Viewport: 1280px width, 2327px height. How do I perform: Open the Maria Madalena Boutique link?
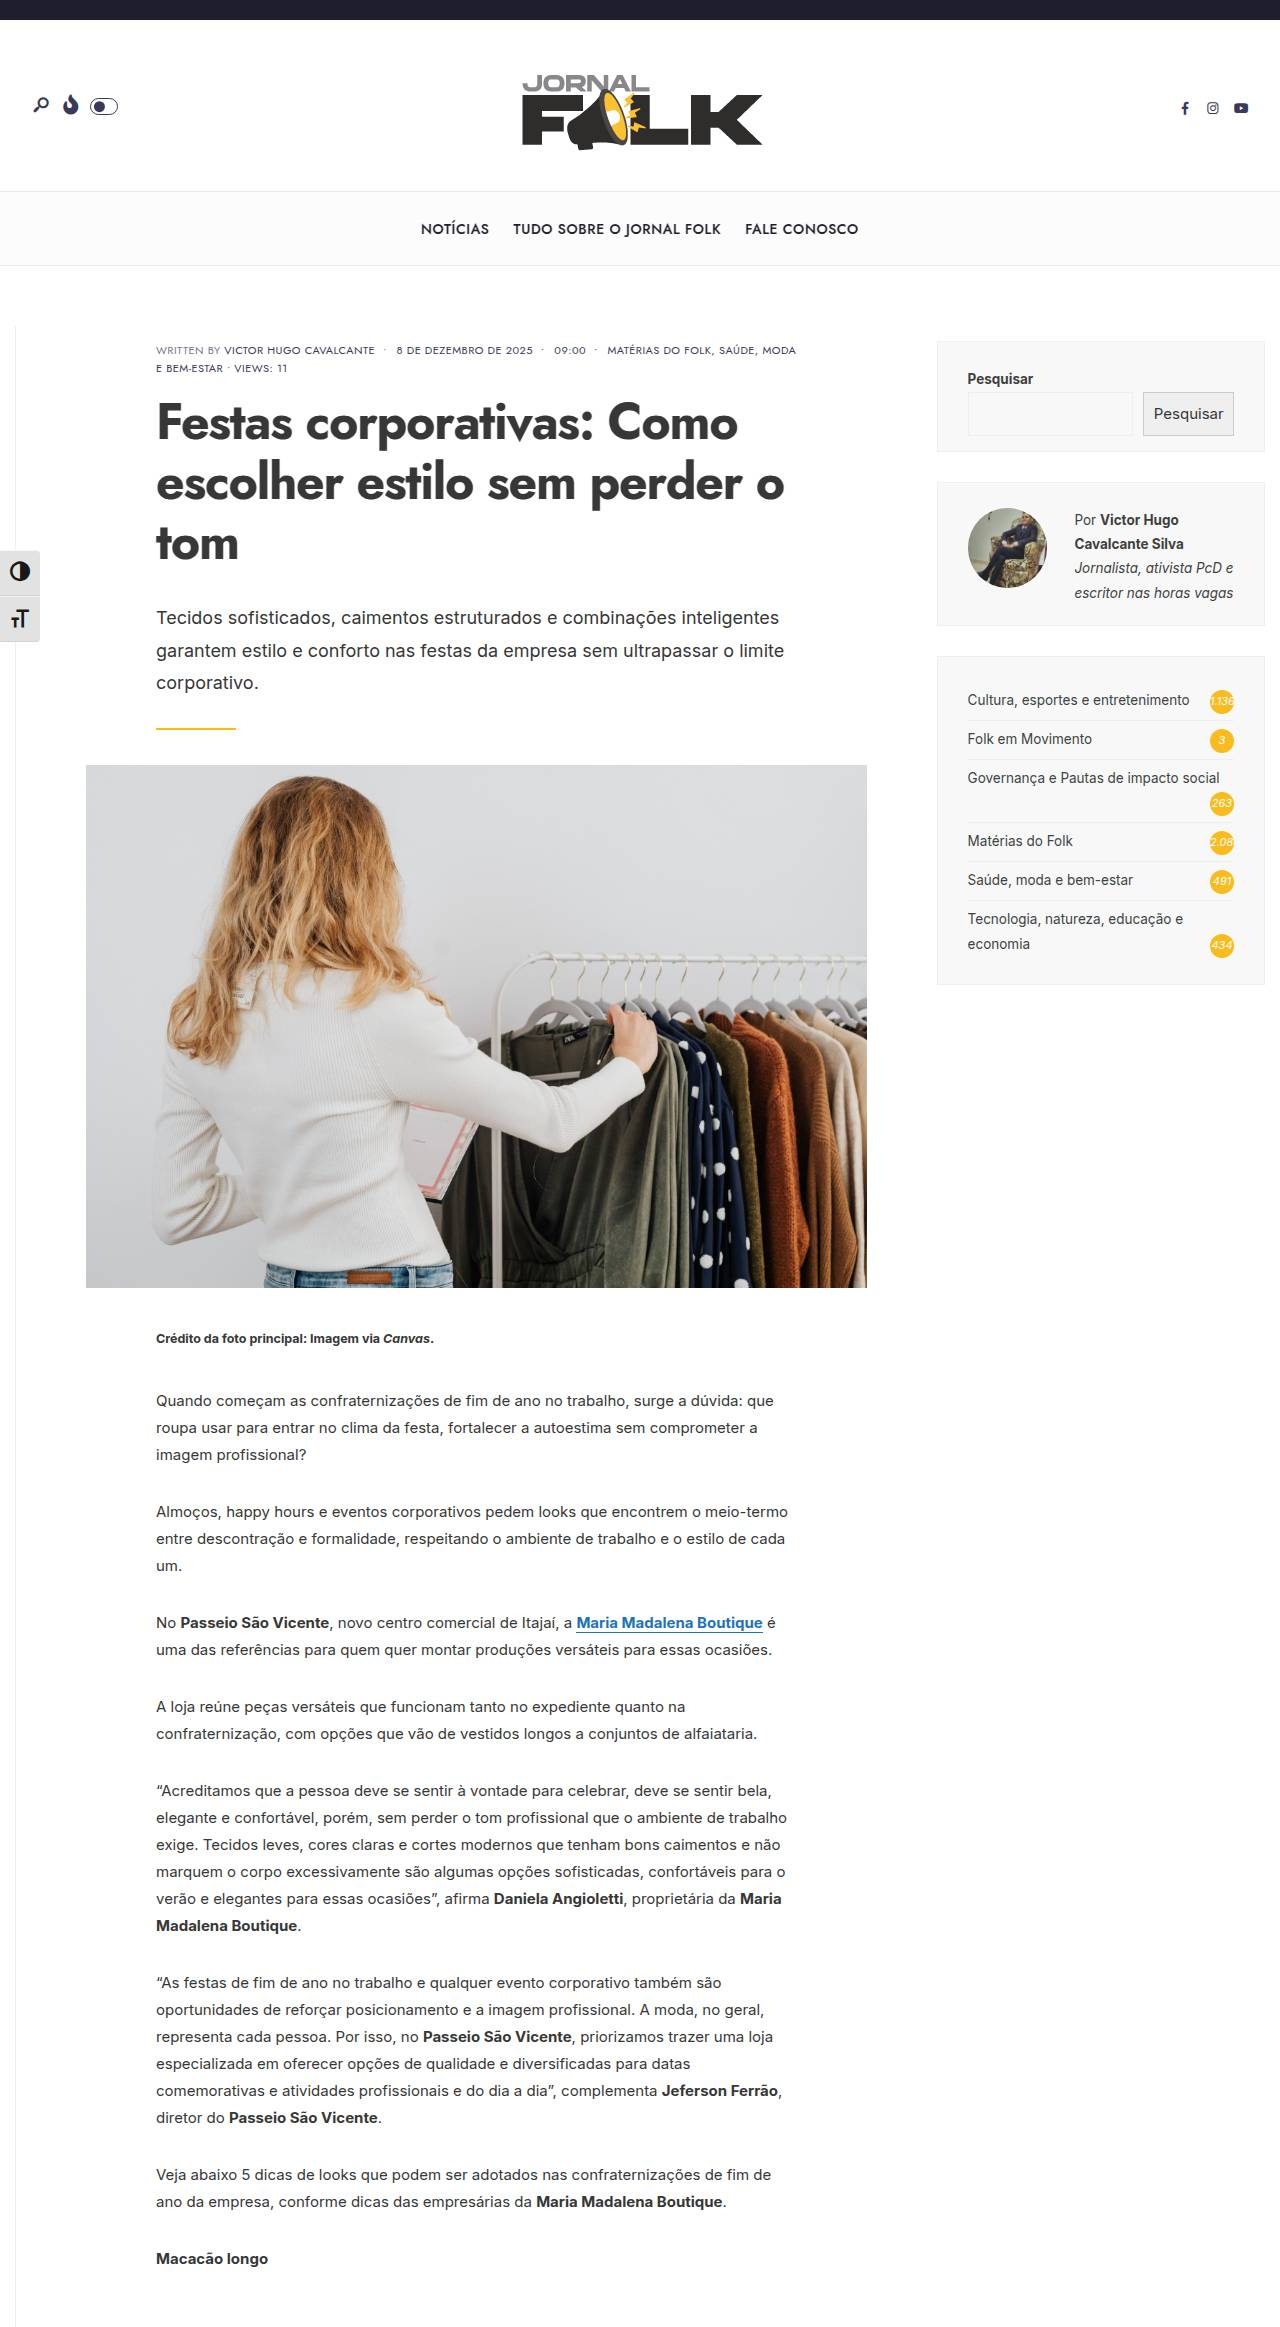[669, 1623]
